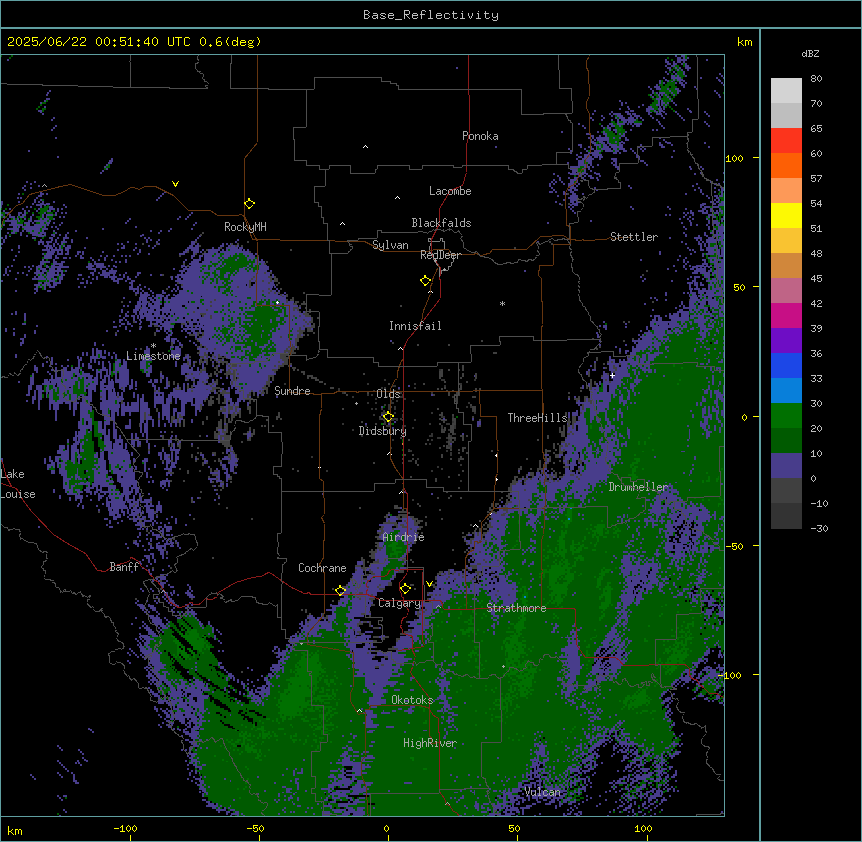
Task: Click the Cochrane city label
Action: (322, 568)
